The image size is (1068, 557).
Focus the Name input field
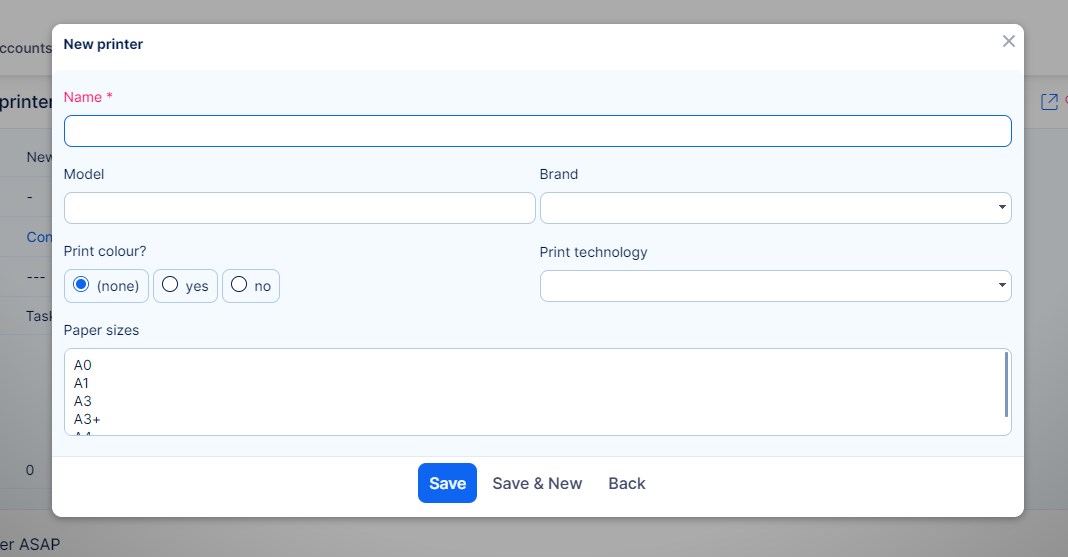click(x=537, y=131)
